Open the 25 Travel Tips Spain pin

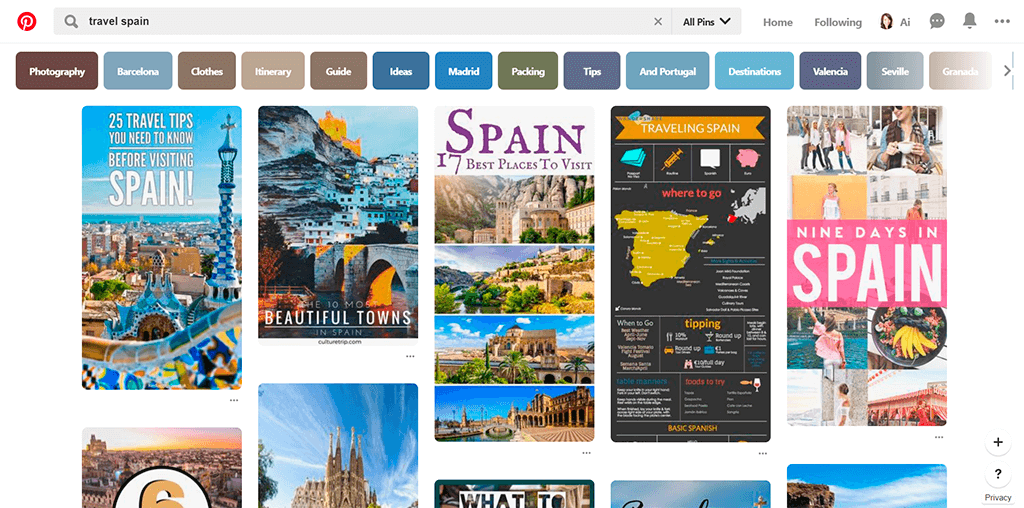(161, 248)
